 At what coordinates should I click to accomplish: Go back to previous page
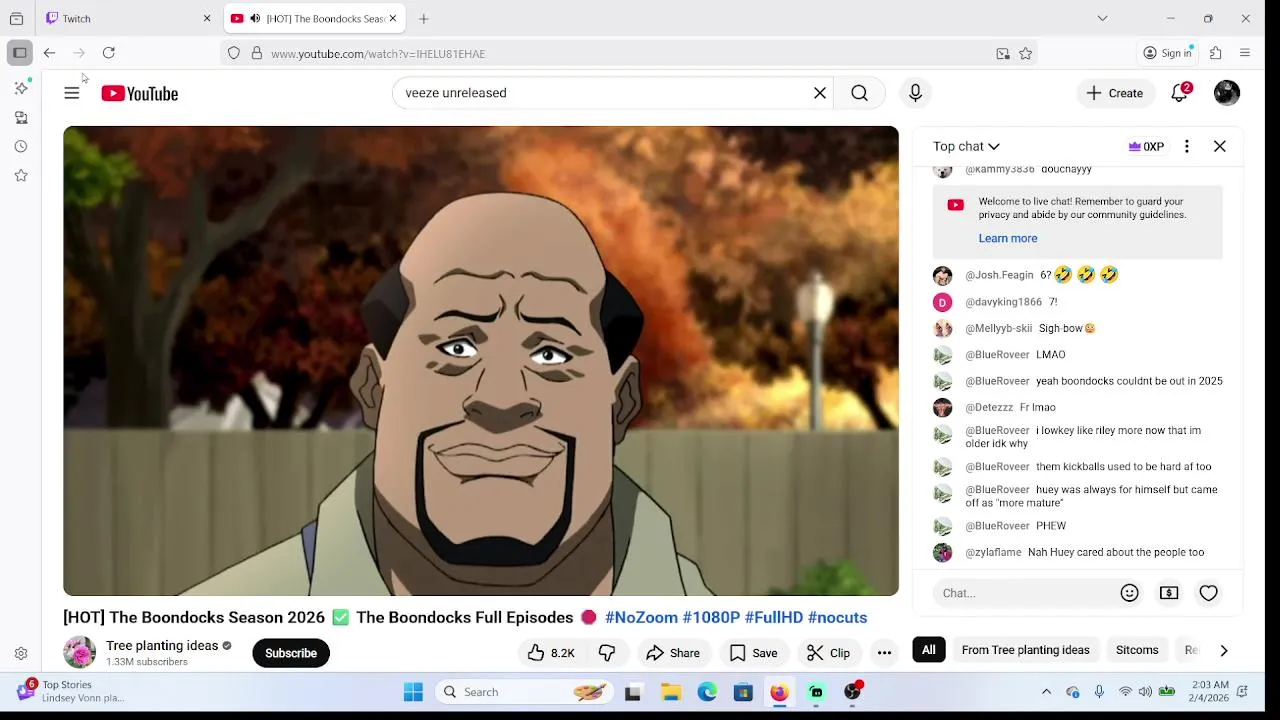tap(49, 53)
